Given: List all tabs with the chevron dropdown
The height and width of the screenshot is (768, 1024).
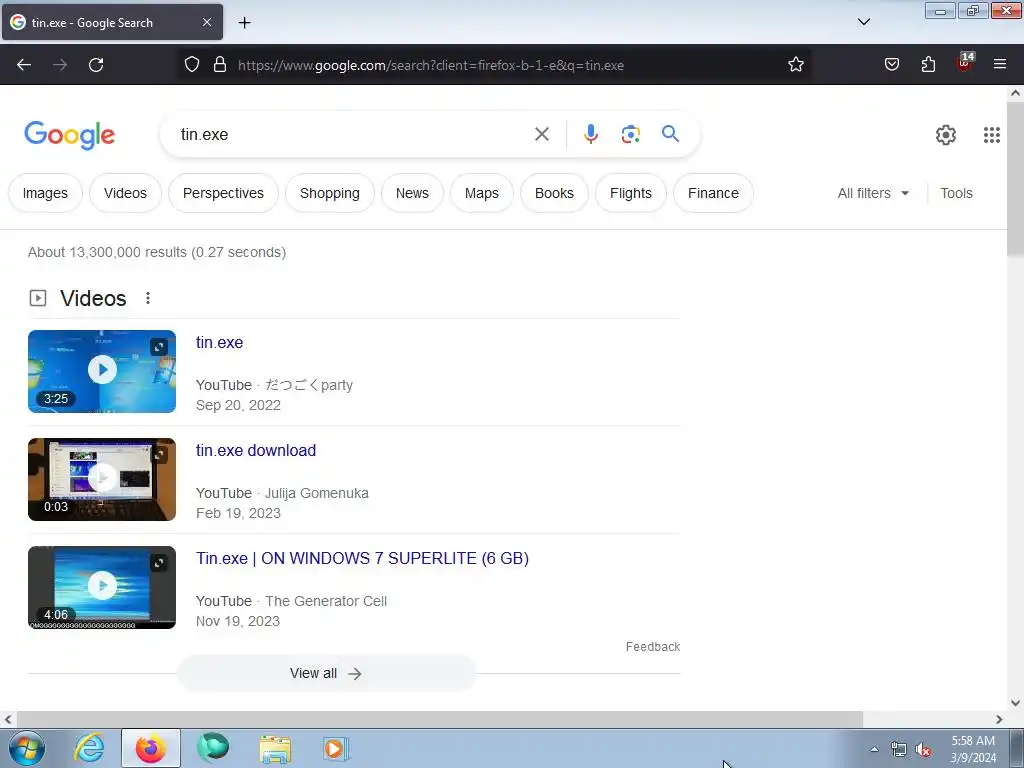Looking at the screenshot, I should 863,22.
